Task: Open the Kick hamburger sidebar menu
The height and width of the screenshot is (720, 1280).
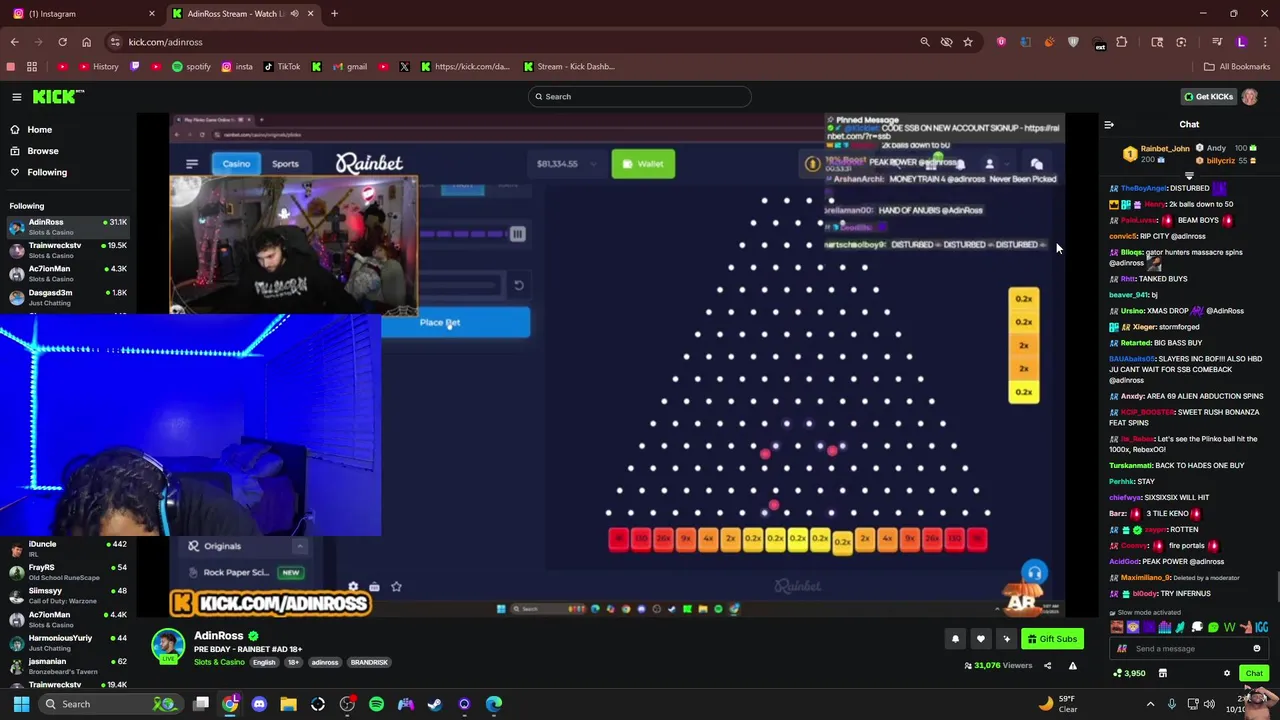Action: (x=17, y=97)
